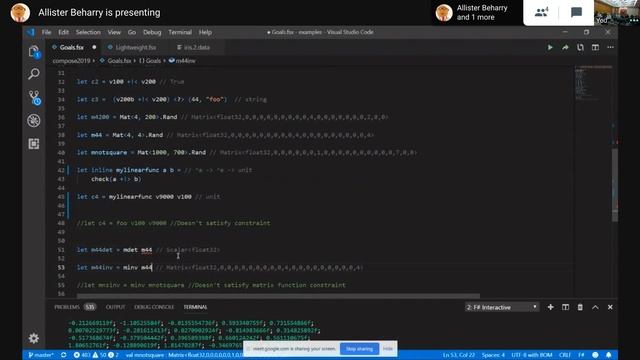The width and height of the screenshot is (640, 360).
Task: Open the Selection menu
Action: [88, 32]
